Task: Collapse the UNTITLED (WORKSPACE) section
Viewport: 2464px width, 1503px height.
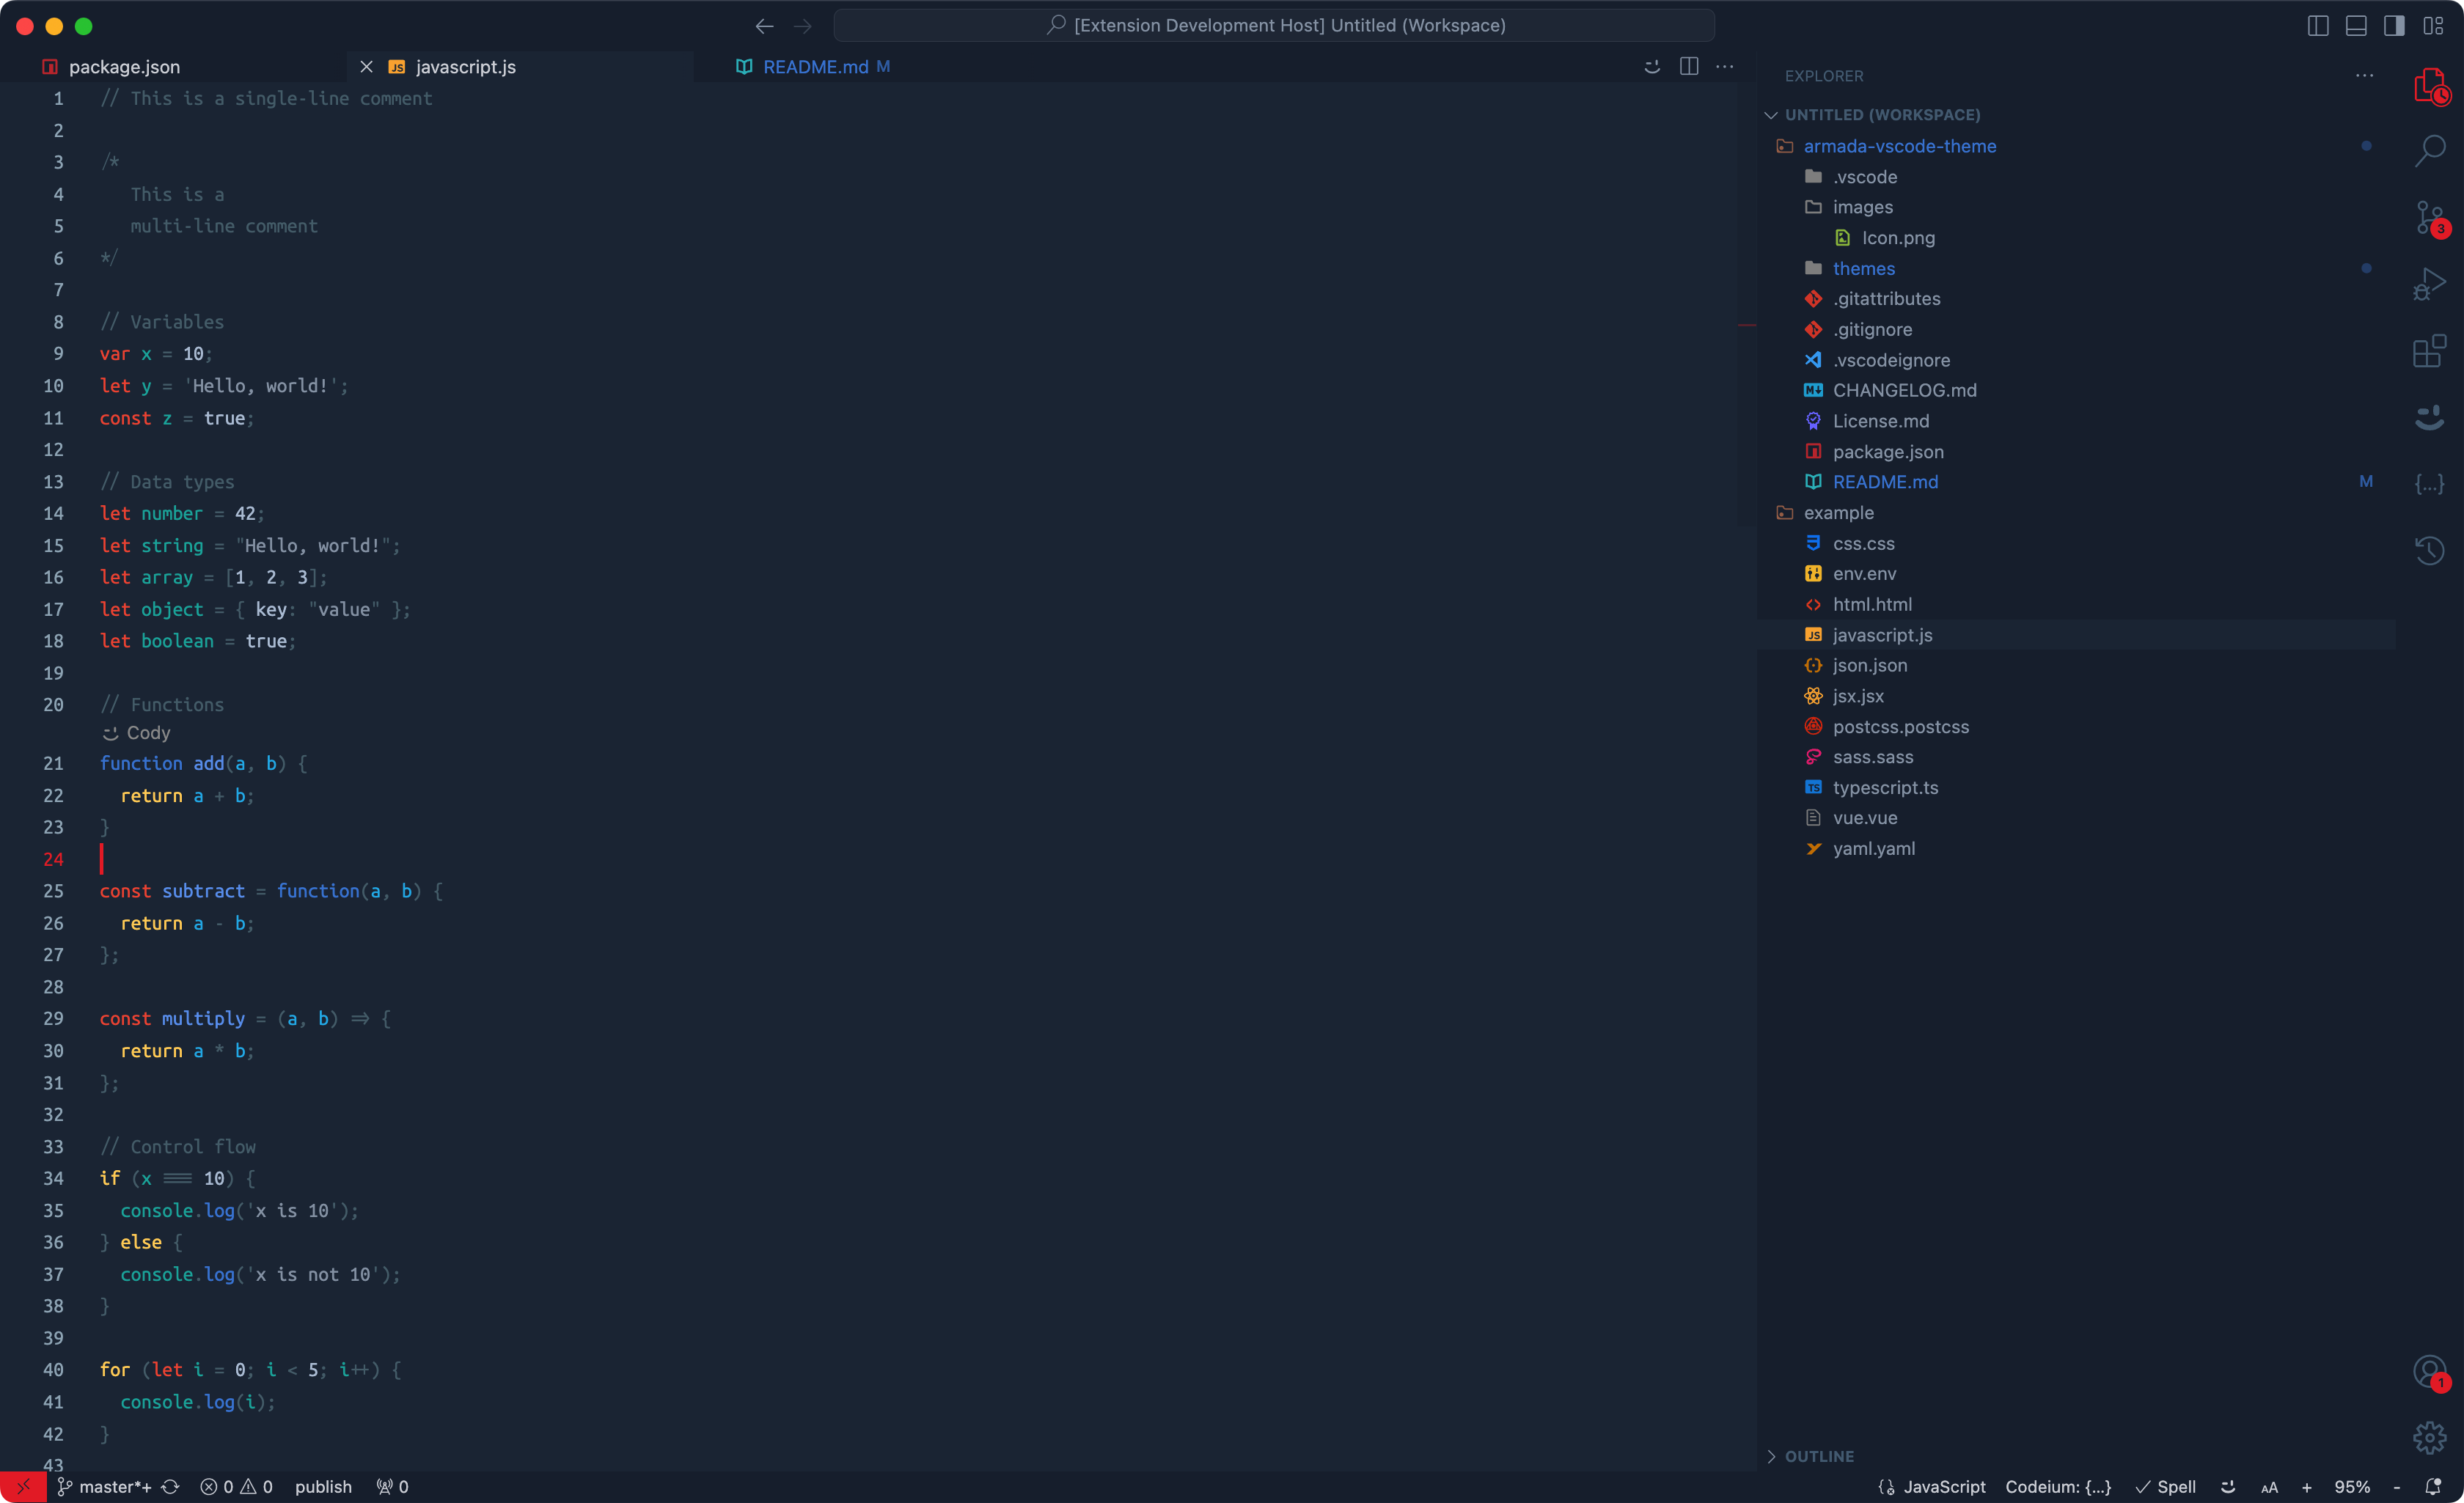Action: pos(1881,115)
